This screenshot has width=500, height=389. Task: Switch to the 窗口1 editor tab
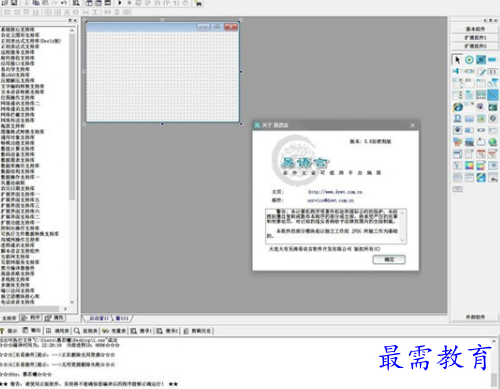point(122,318)
